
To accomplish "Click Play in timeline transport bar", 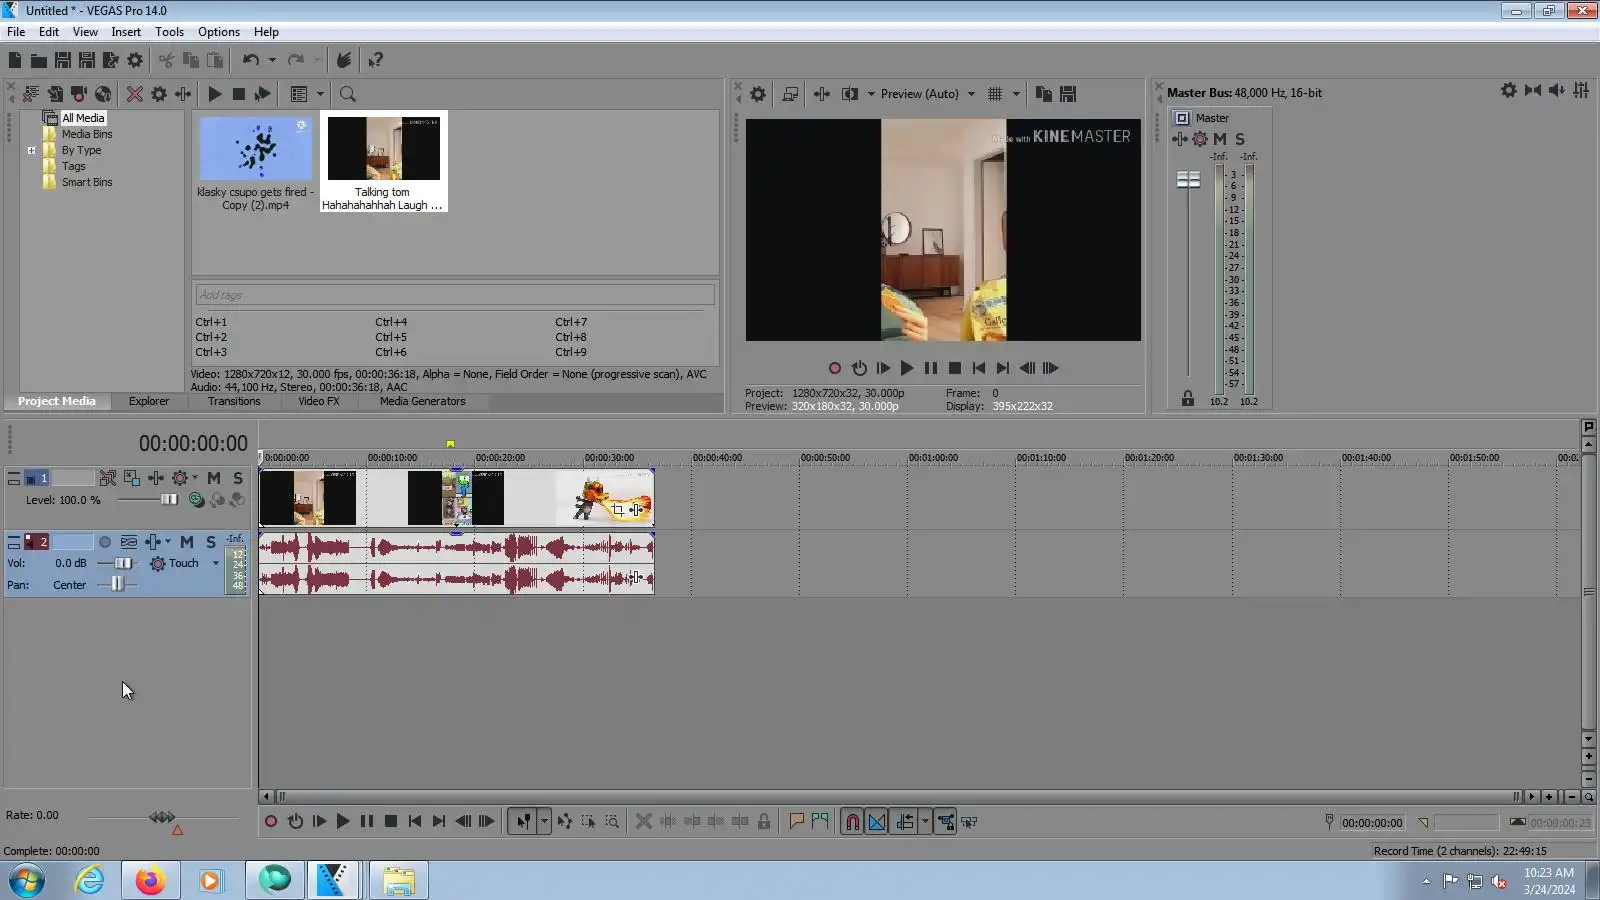I will (x=343, y=822).
